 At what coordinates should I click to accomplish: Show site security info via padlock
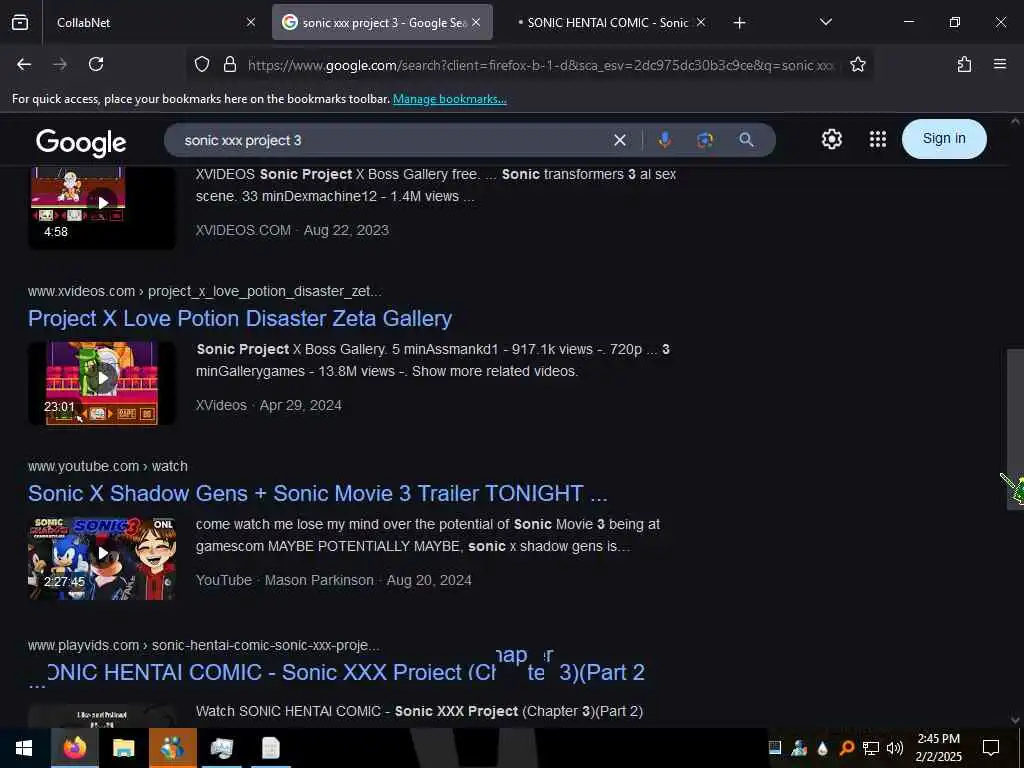pyautogui.click(x=230, y=64)
